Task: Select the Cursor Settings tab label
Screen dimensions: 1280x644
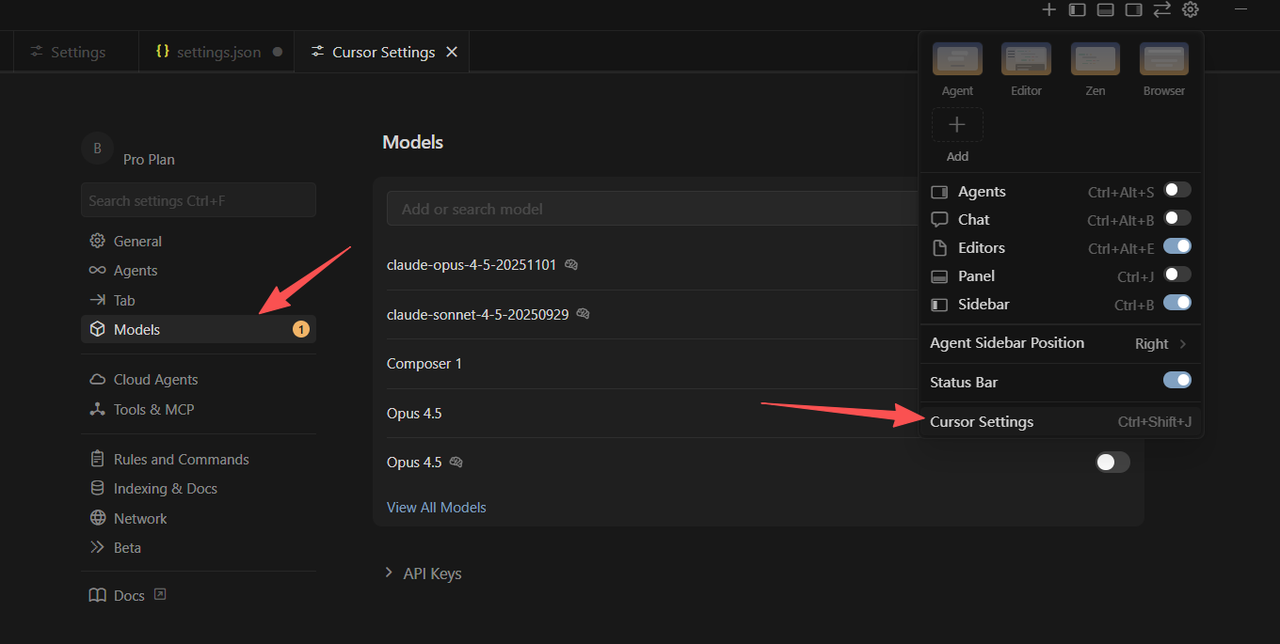Action: (x=383, y=52)
